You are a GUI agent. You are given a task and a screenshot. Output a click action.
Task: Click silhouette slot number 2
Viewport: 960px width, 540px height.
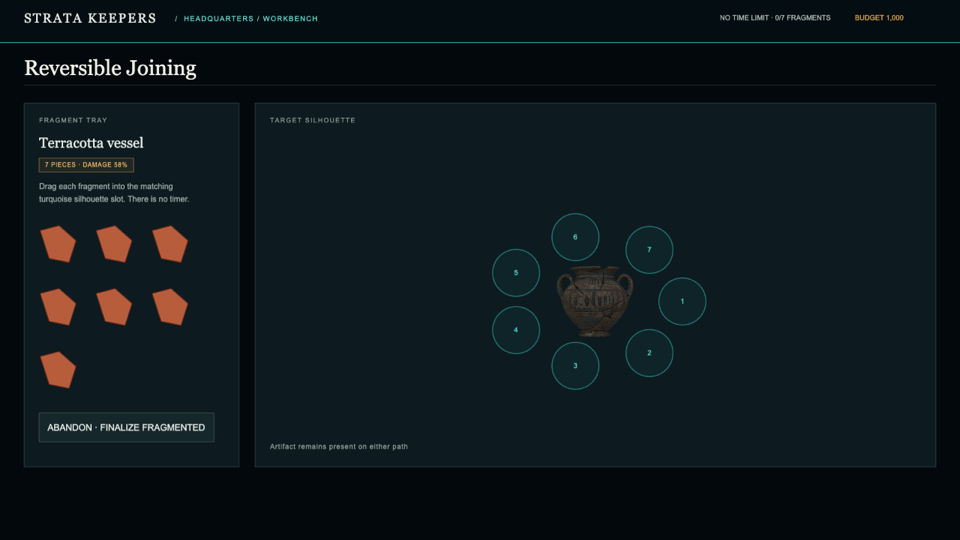(x=649, y=353)
